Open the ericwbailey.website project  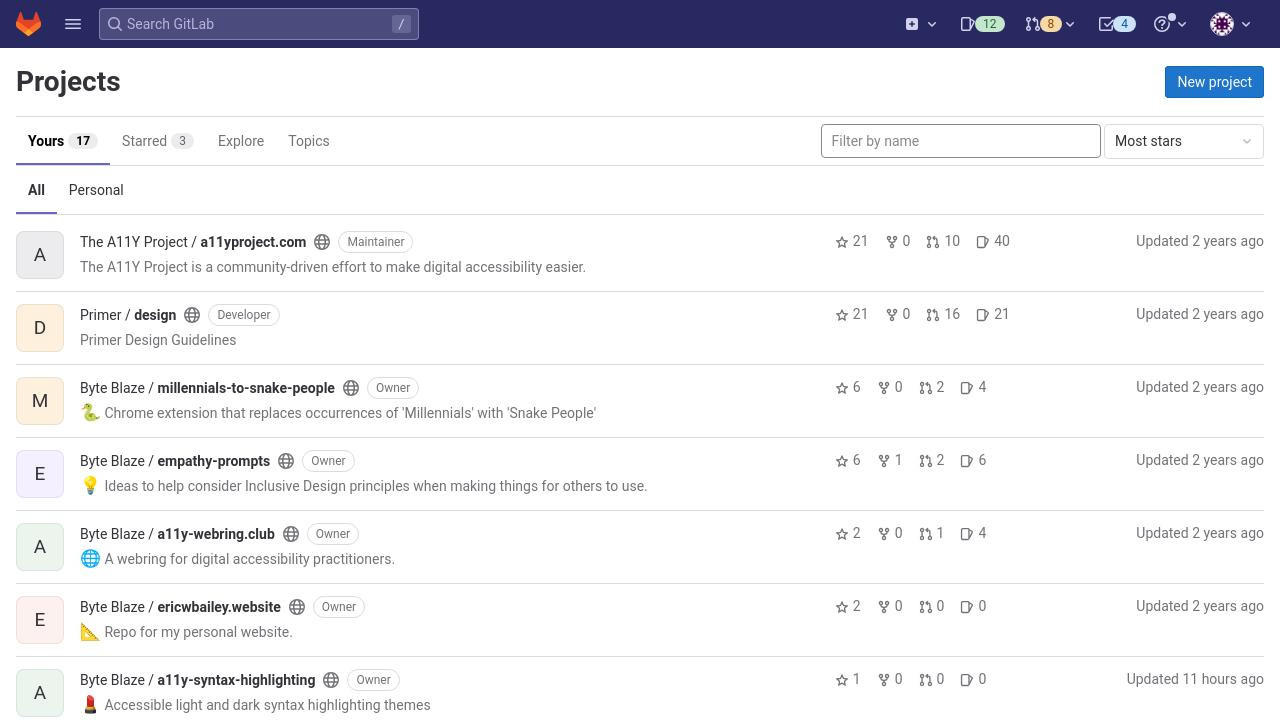pos(180,607)
